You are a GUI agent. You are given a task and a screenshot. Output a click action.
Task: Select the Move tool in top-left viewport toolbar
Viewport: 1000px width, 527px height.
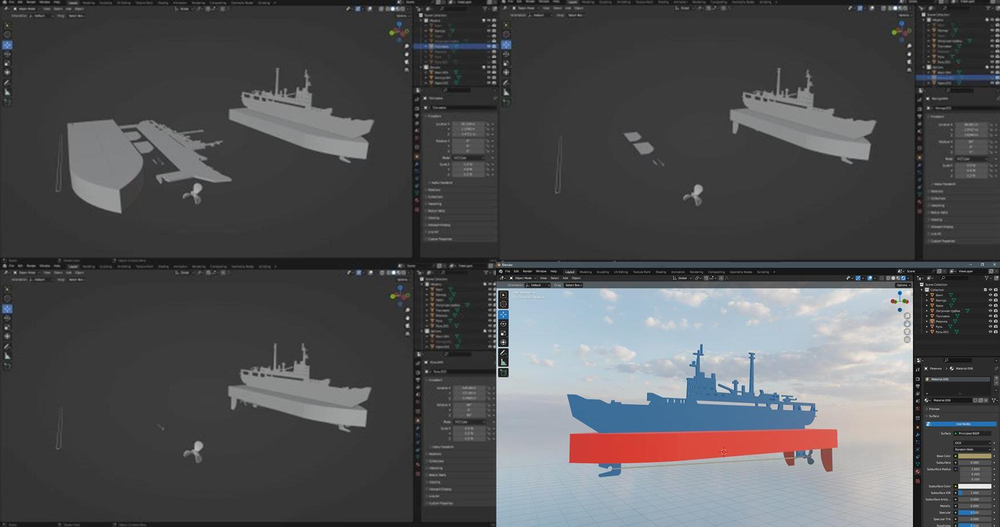[6, 44]
